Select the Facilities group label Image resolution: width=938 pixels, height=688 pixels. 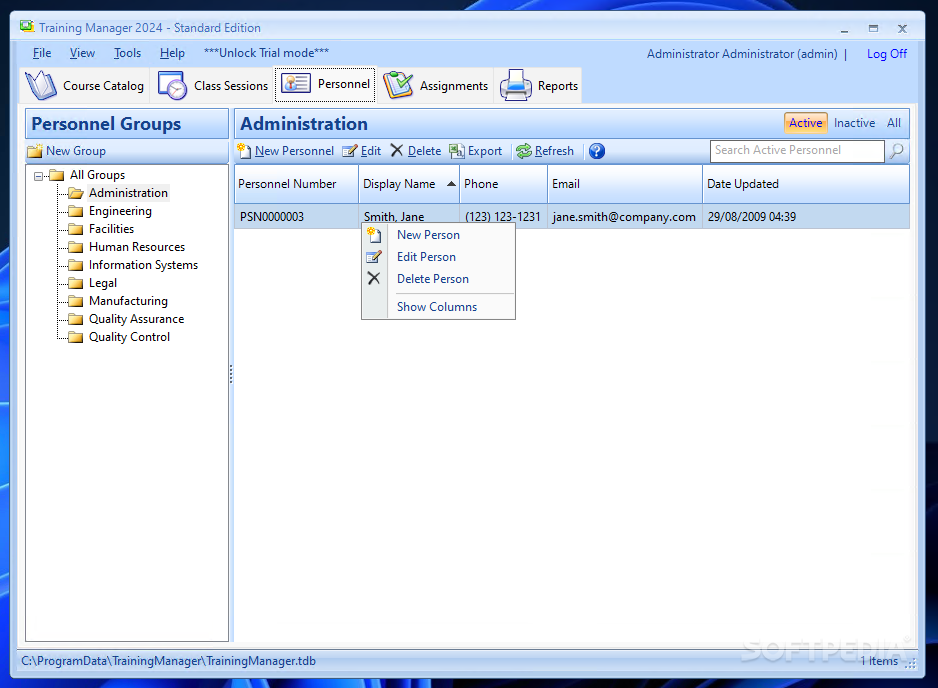tap(111, 229)
